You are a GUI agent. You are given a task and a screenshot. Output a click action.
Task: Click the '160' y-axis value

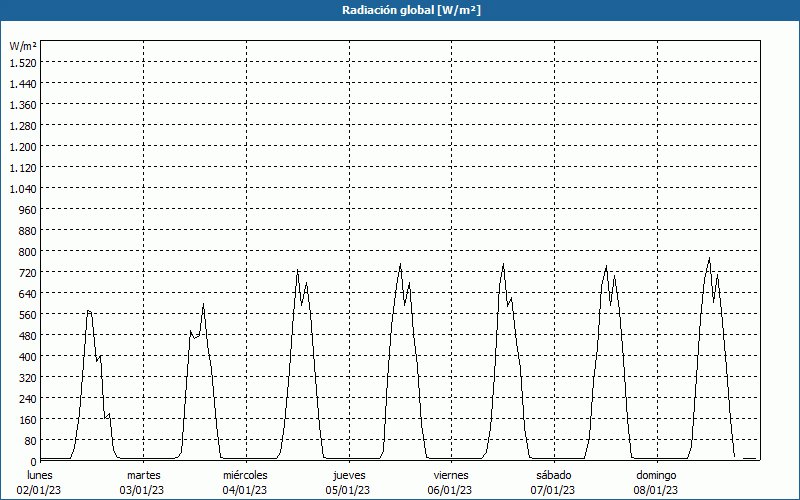point(28,419)
